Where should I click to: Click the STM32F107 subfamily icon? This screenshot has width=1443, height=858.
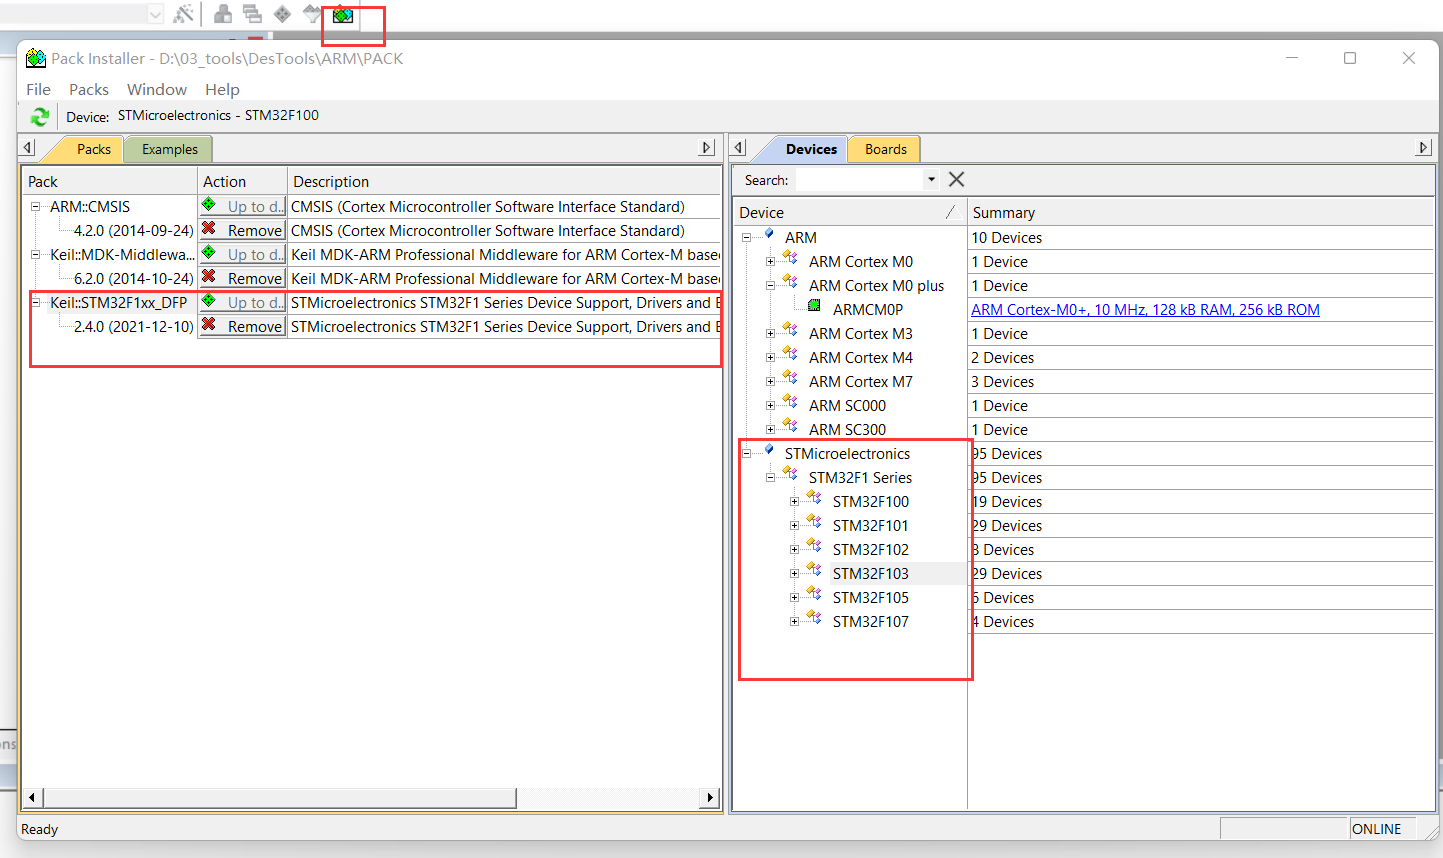(x=814, y=618)
